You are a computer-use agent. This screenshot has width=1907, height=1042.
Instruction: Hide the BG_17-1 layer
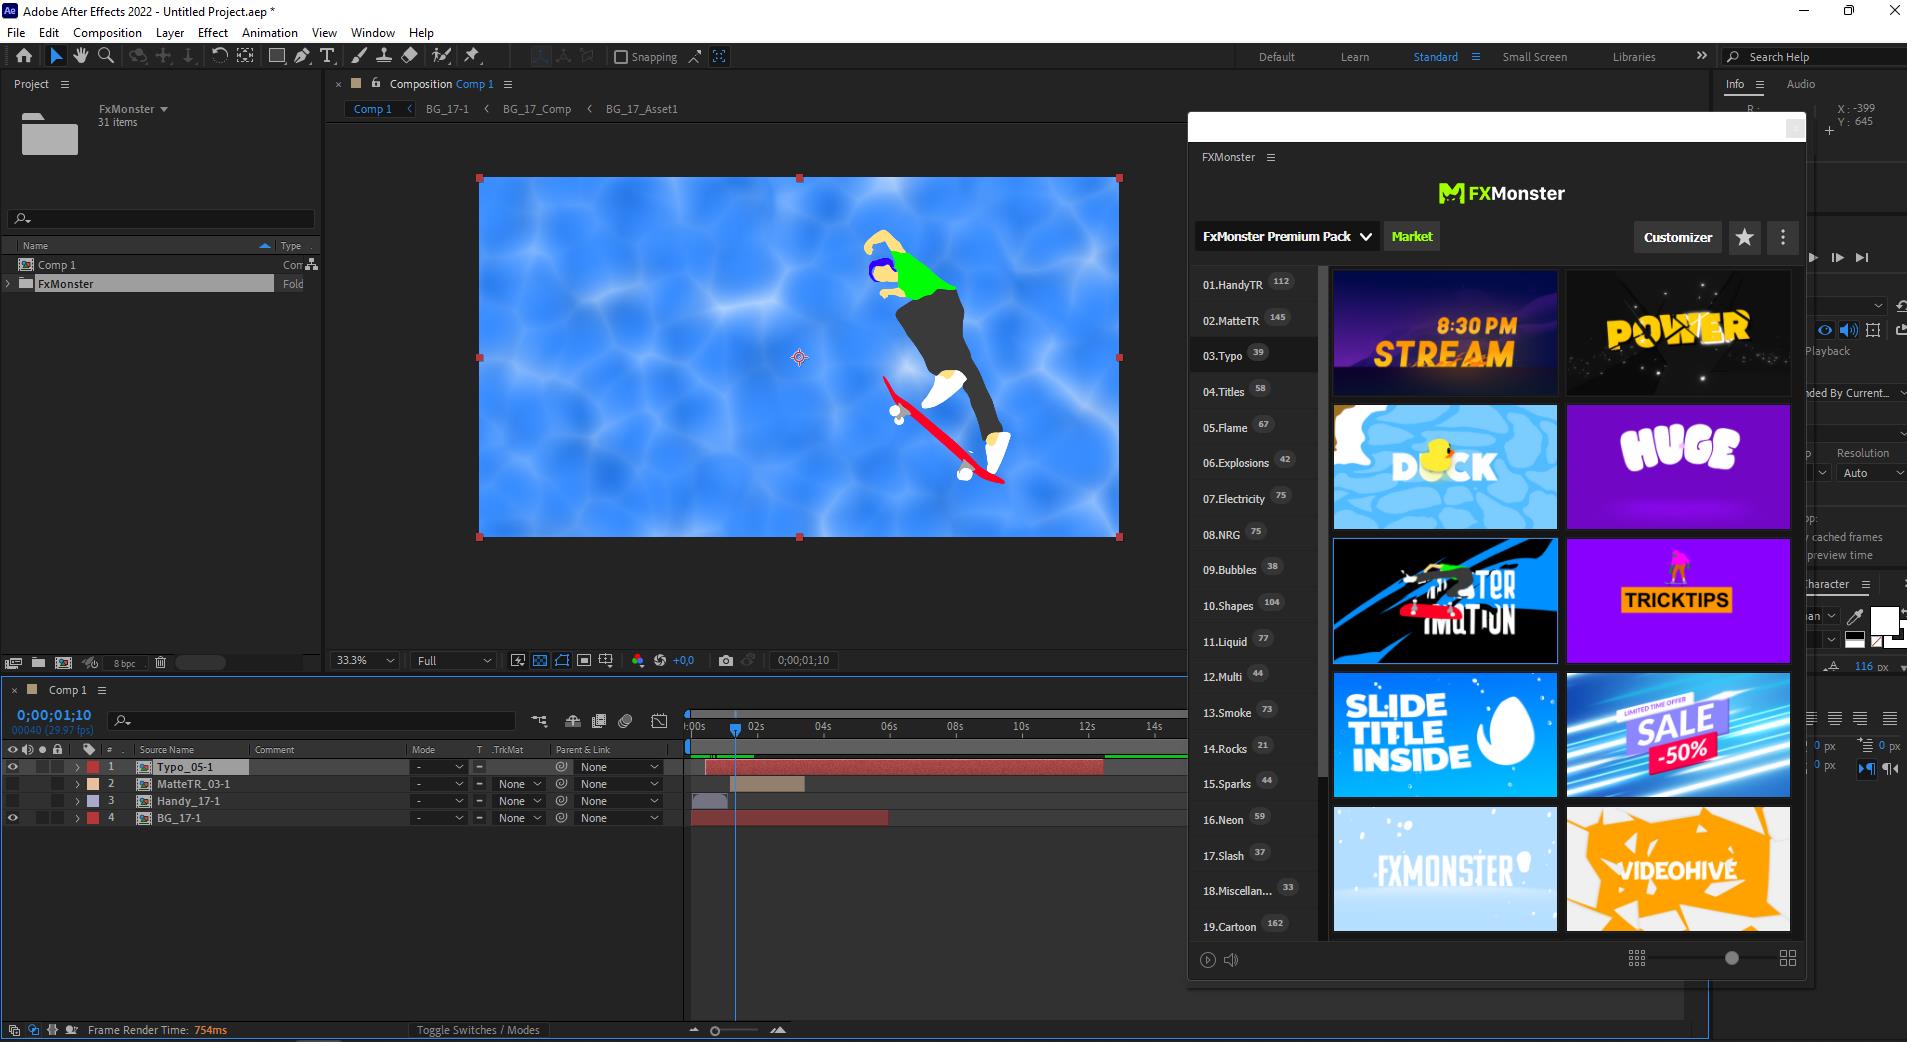coord(13,818)
